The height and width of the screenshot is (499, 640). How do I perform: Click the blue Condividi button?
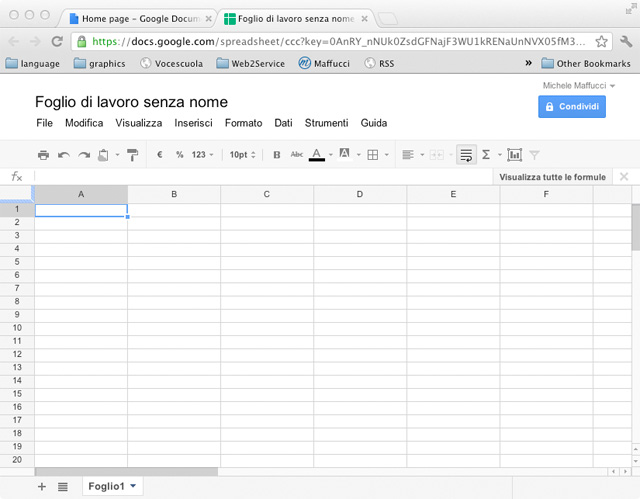pyautogui.click(x=572, y=106)
